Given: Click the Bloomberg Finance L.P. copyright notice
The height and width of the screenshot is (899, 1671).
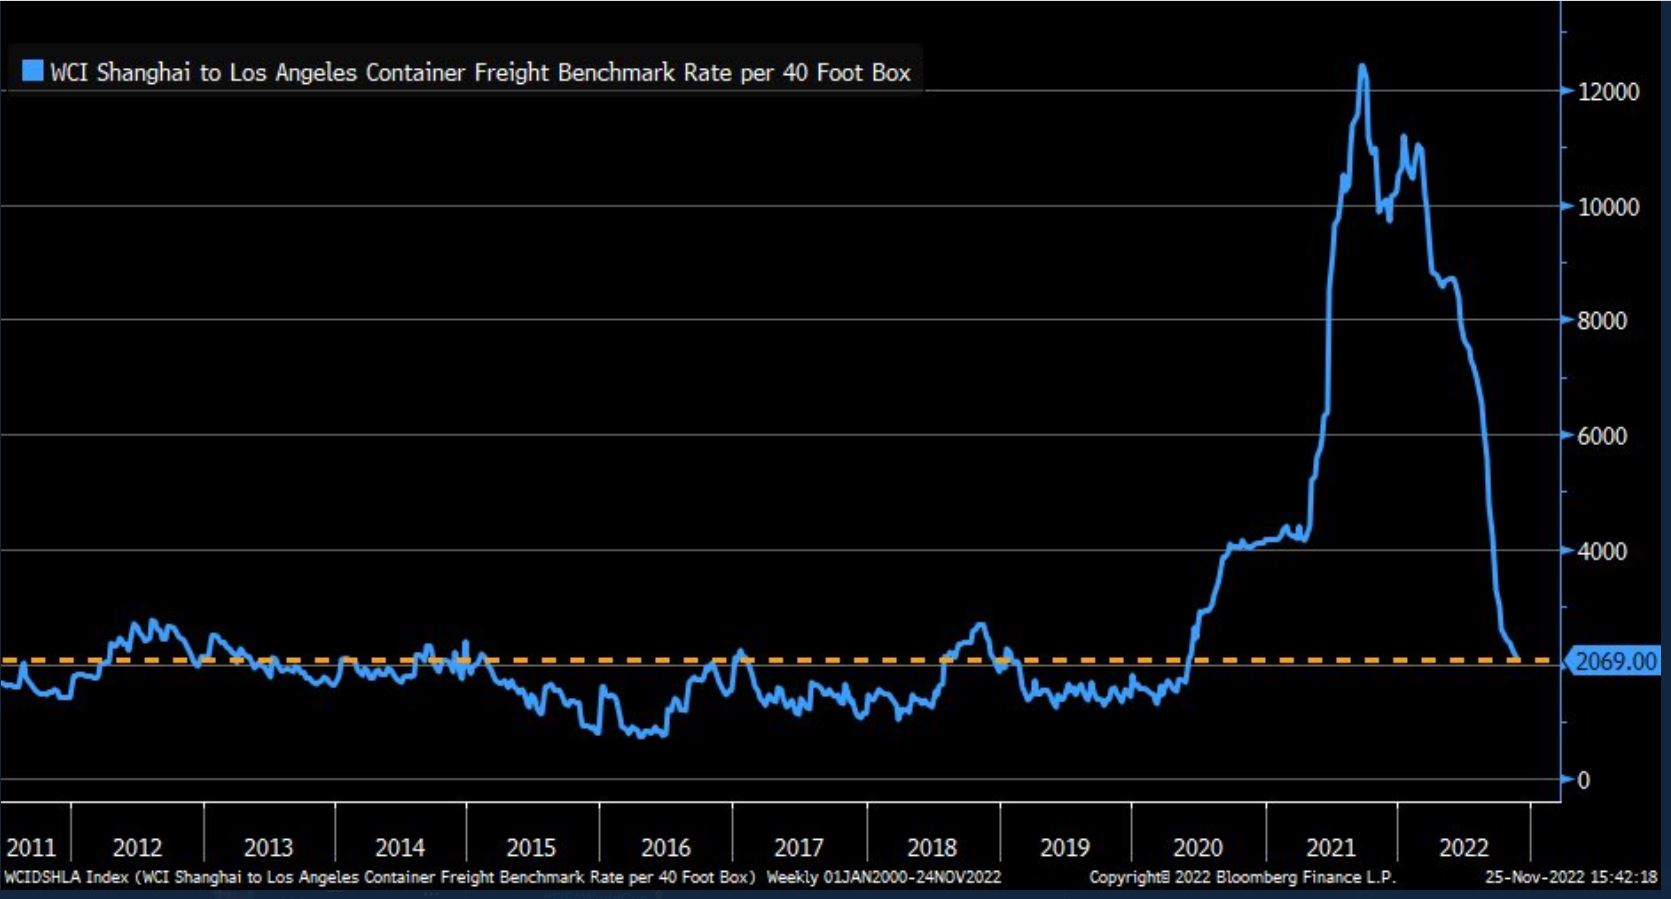Looking at the screenshot, I should point(1242,878).
